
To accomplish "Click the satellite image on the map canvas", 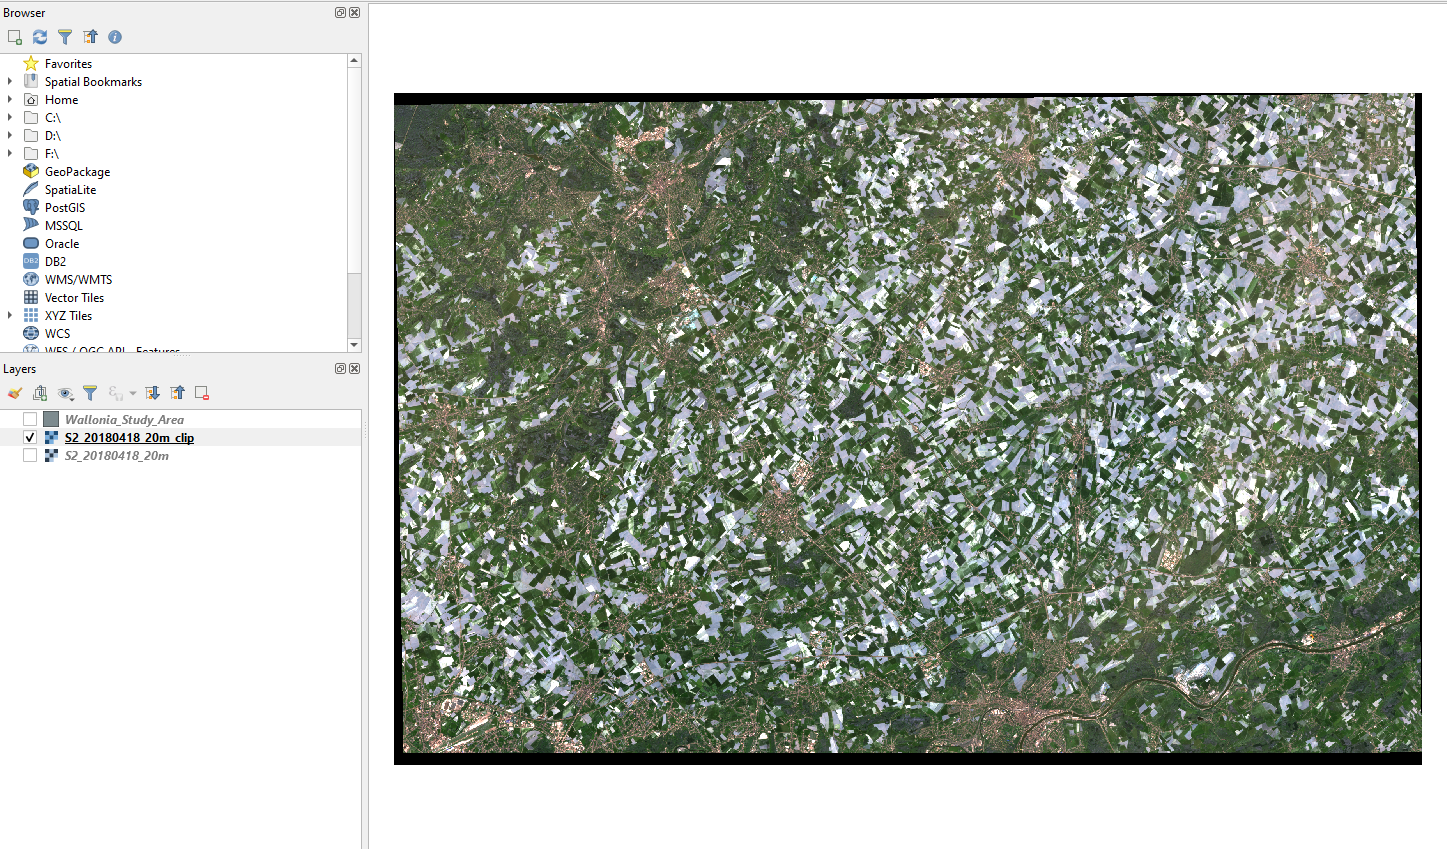I will point(908,429).
